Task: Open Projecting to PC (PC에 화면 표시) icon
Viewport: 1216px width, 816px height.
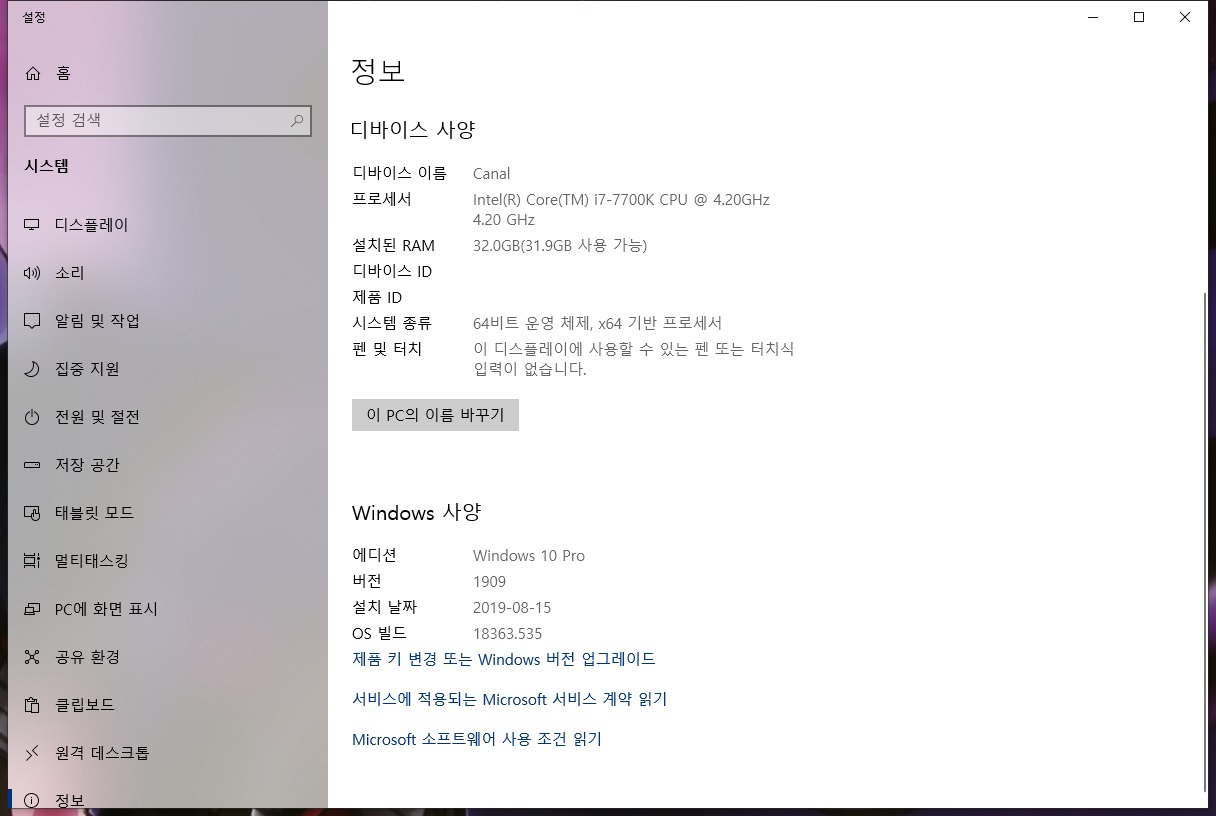Action: tap(33, 609)
